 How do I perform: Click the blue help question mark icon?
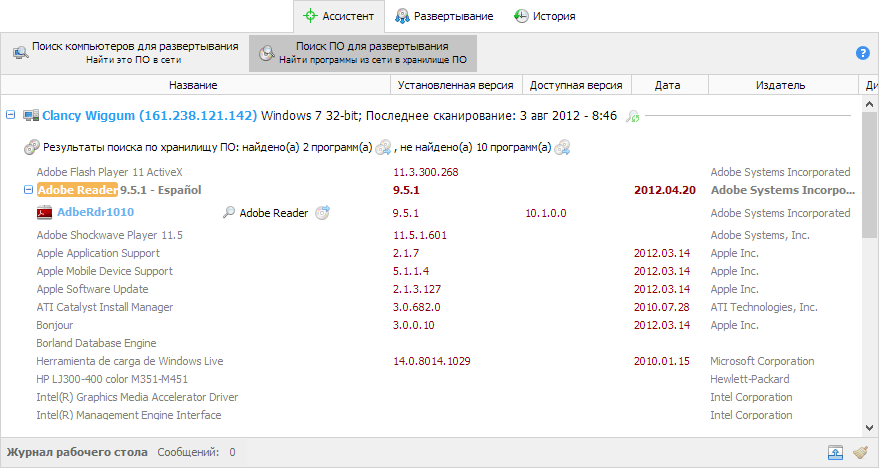pyautogui.click(x=863, y=53)
